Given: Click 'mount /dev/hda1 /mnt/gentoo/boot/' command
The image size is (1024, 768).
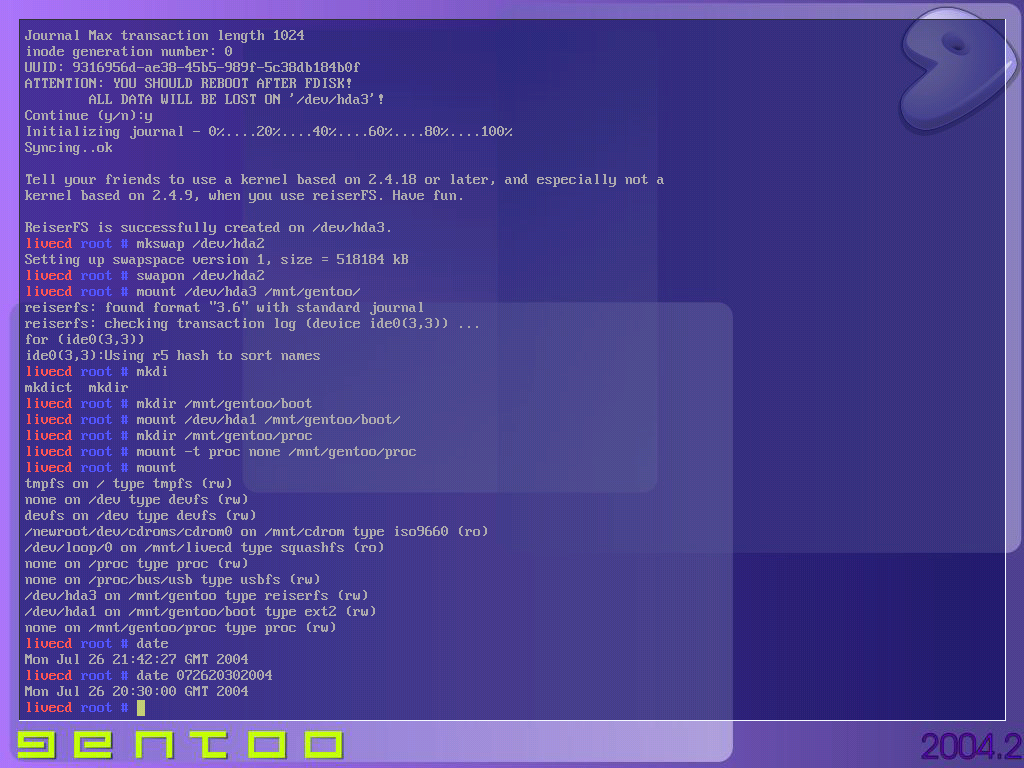Looking at the screenshot, I should (x=268, y=420).
